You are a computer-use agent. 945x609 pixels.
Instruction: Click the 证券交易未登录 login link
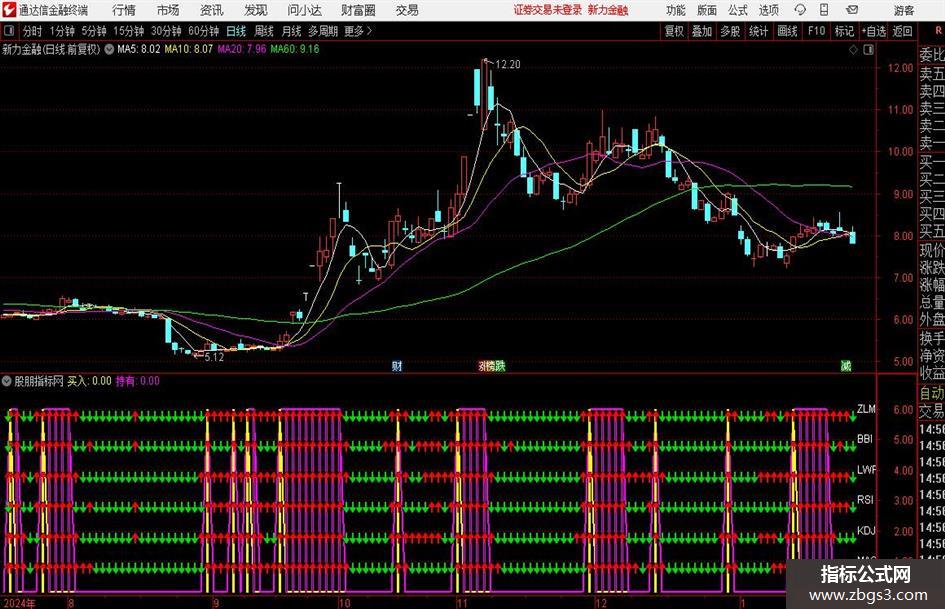pos(548,10)
